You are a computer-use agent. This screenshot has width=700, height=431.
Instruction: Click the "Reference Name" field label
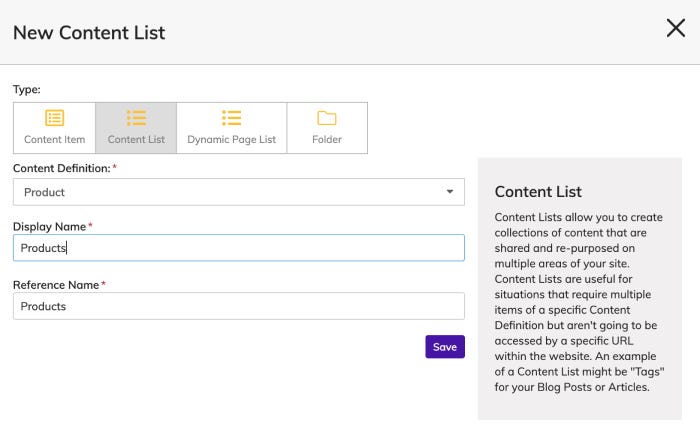(56, 285)
